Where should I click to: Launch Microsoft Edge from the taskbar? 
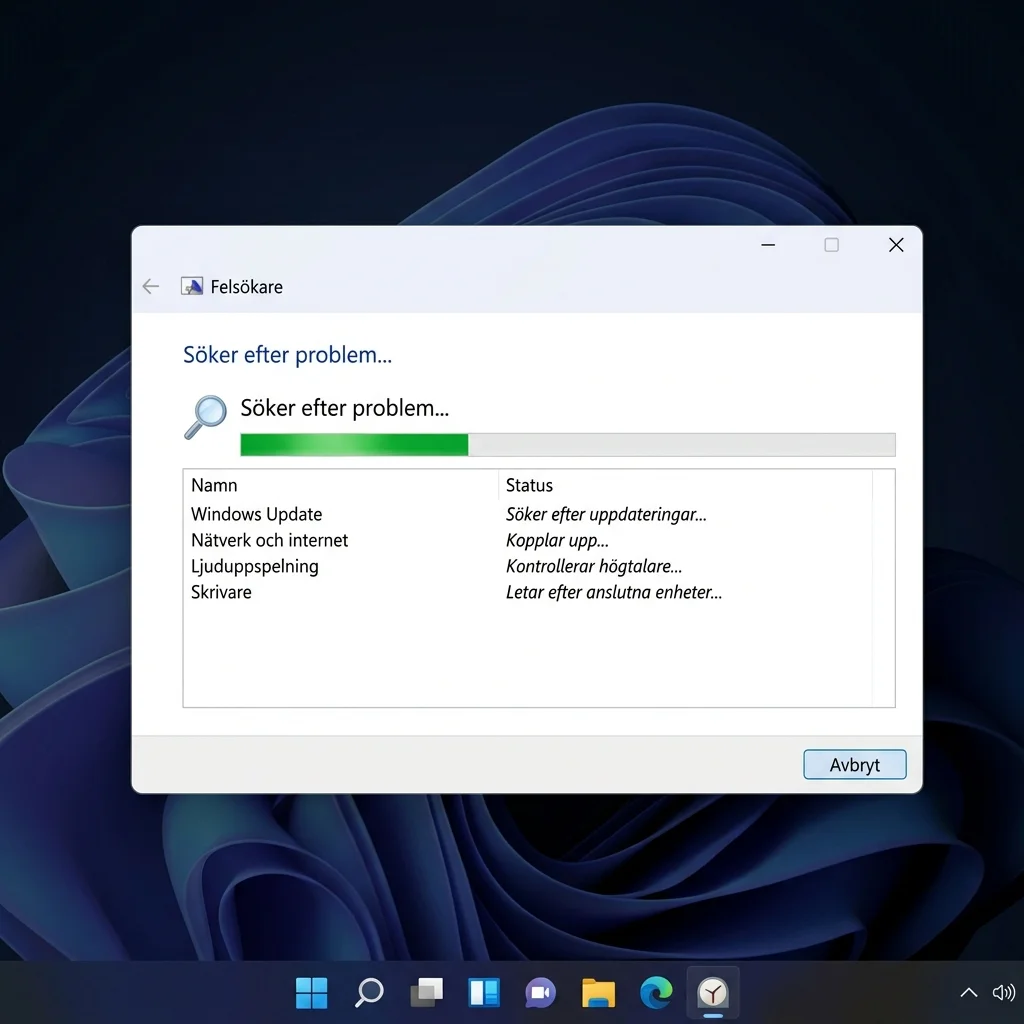click(x=656, y=993)
